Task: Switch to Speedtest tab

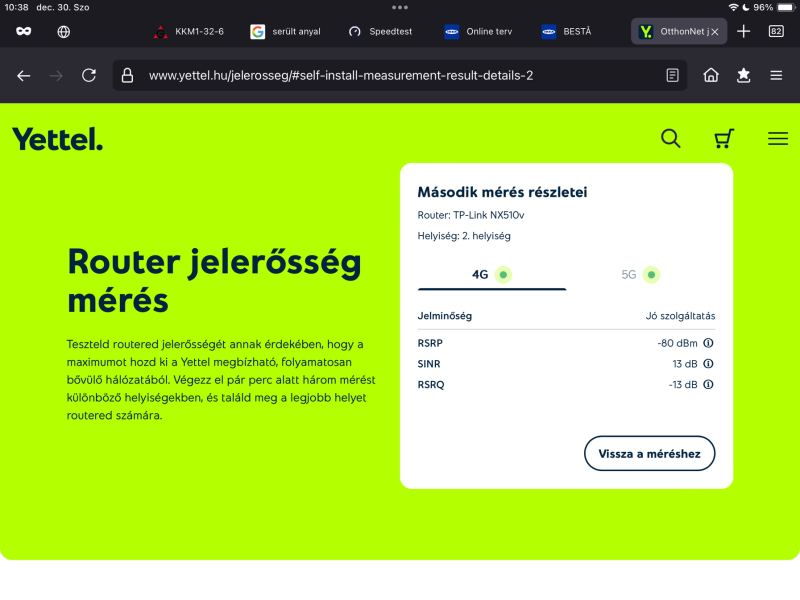Action: (381, 32)
